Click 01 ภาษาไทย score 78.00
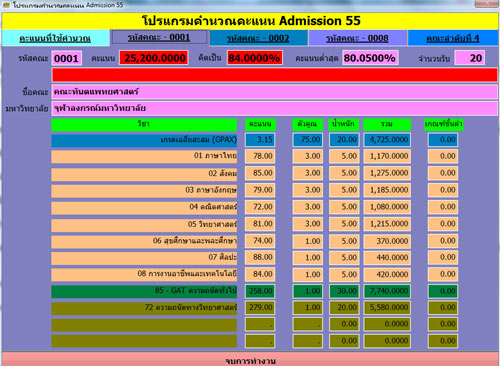The width and height of the screenshot is (500, 366). [260, 156]
